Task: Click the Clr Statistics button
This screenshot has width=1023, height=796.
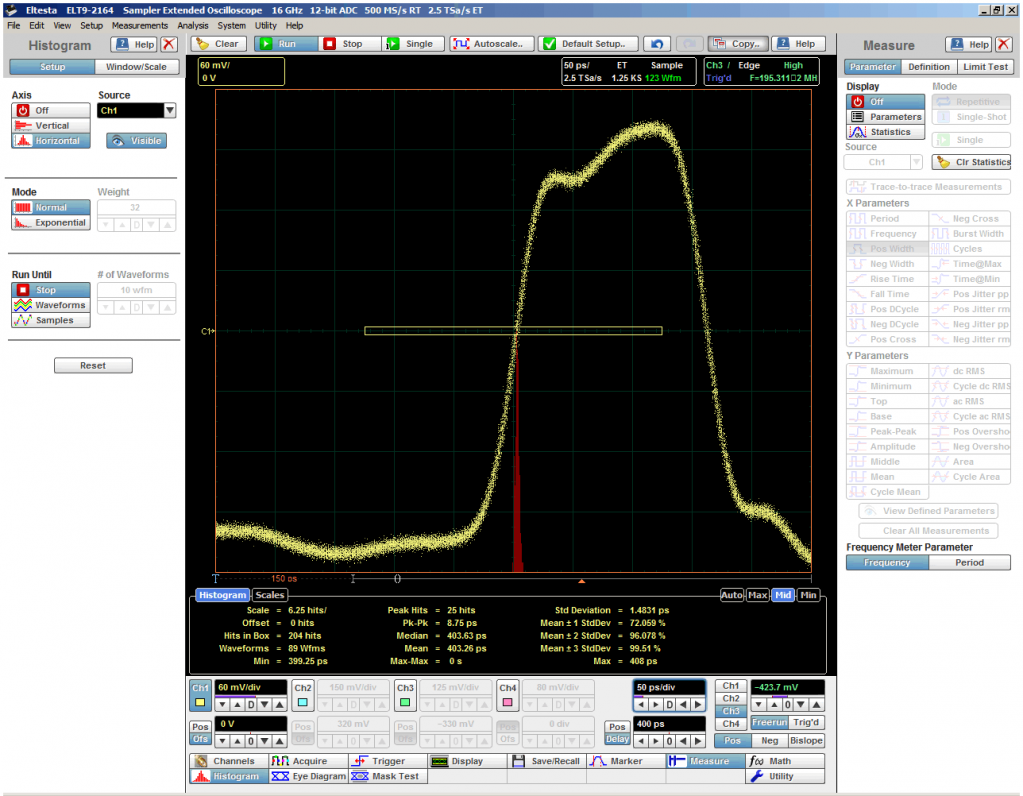Action: click(x=971, y=162)
